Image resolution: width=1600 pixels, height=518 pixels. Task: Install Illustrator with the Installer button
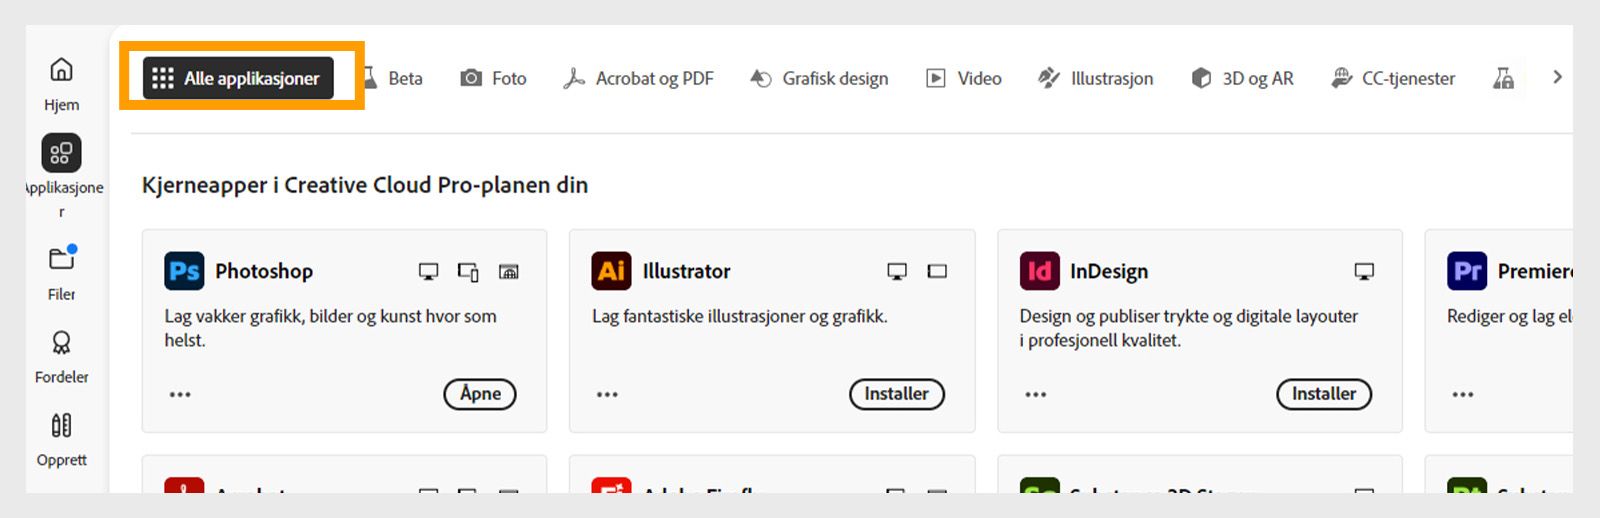pyautogui.click(x=897, y=394)
